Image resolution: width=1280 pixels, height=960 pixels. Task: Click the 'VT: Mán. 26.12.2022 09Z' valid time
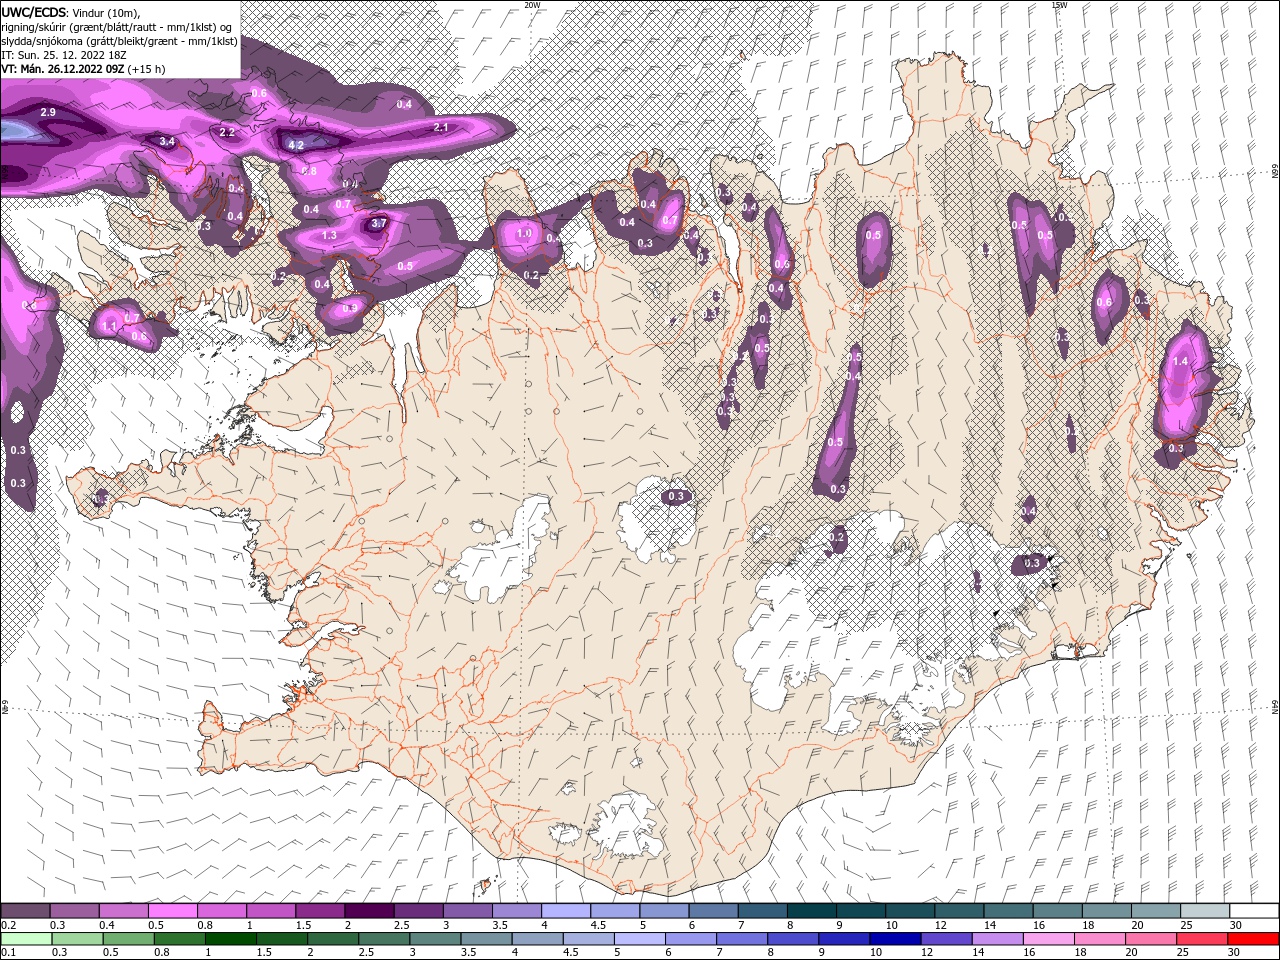pos(62,69)
